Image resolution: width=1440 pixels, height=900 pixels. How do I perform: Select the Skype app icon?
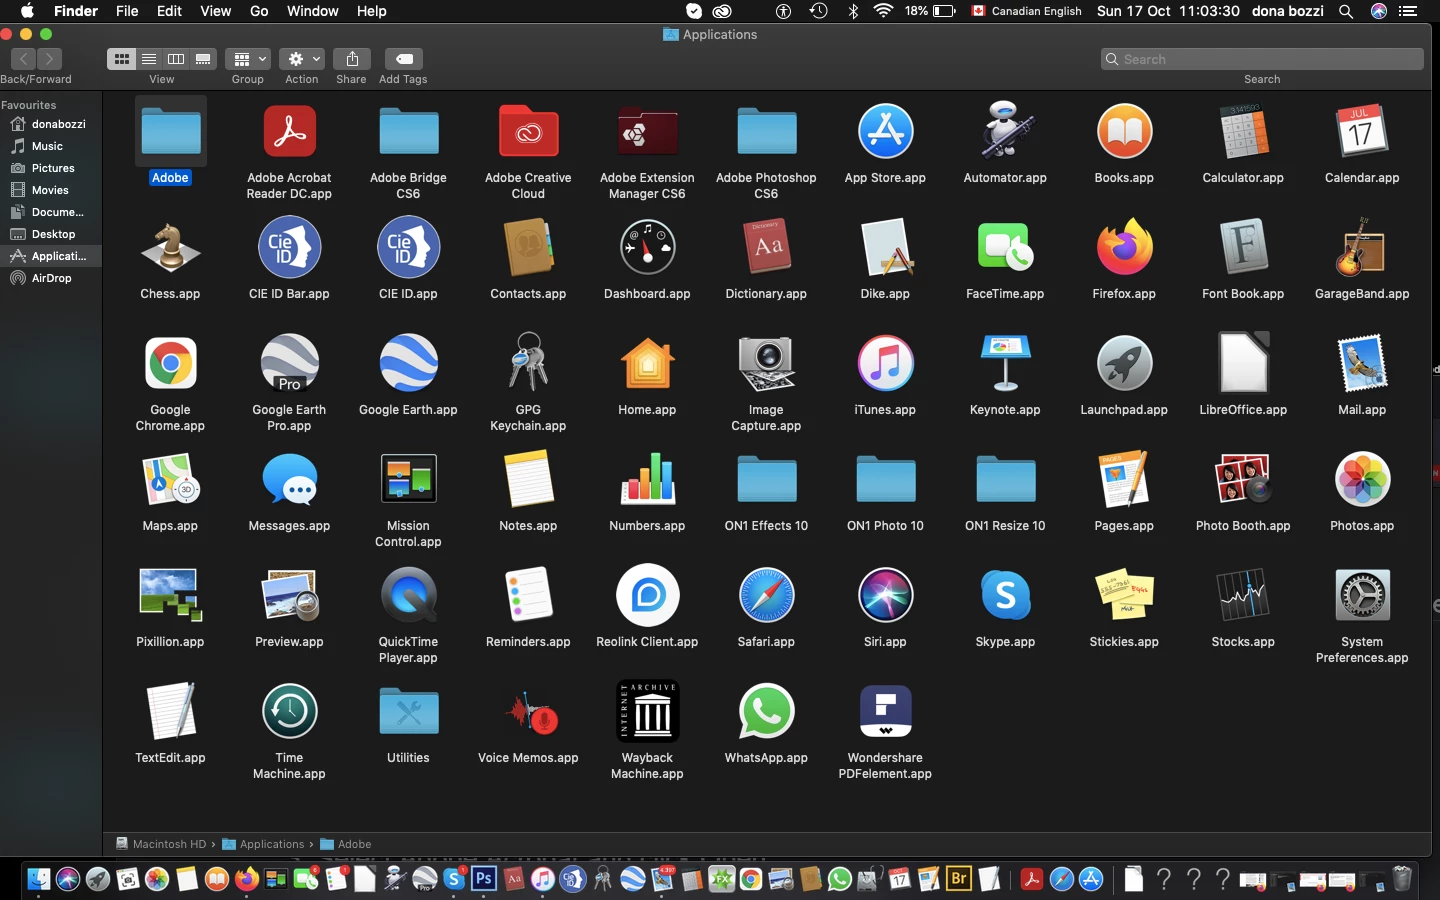pyautogui.click(x=1005, y=595)
